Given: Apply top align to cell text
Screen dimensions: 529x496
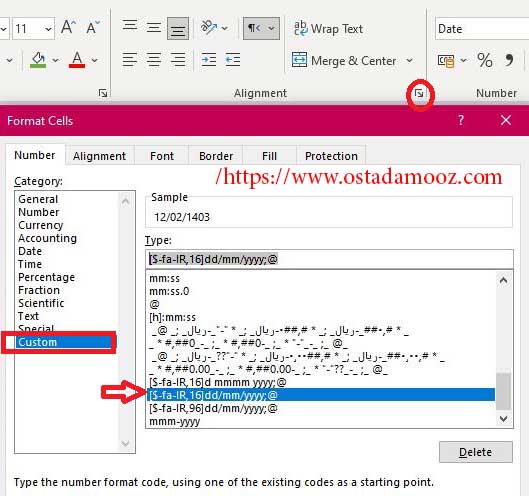Looking at the screenshot, I should (130, 27).
